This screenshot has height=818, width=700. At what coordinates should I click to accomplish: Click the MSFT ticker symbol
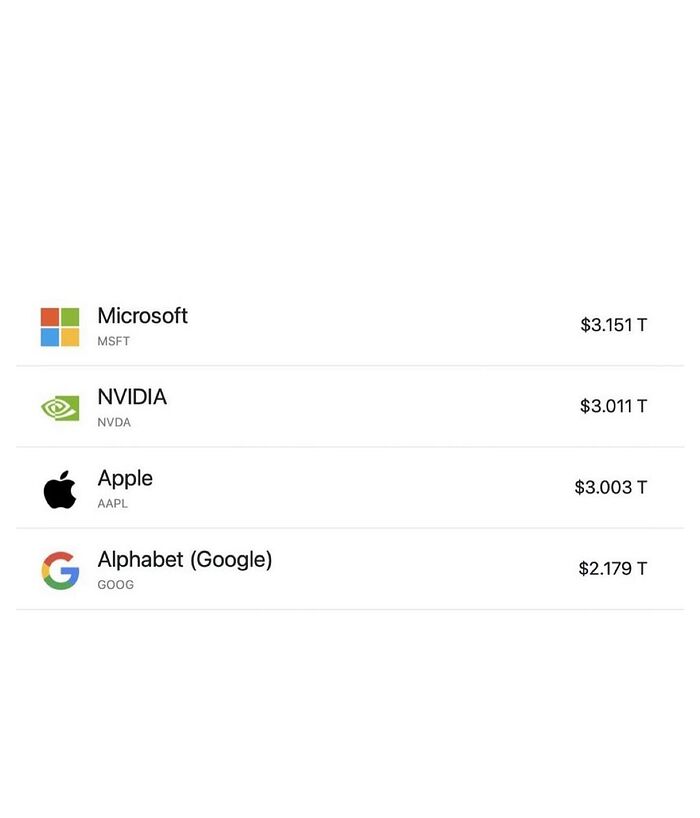pos(113,341)
